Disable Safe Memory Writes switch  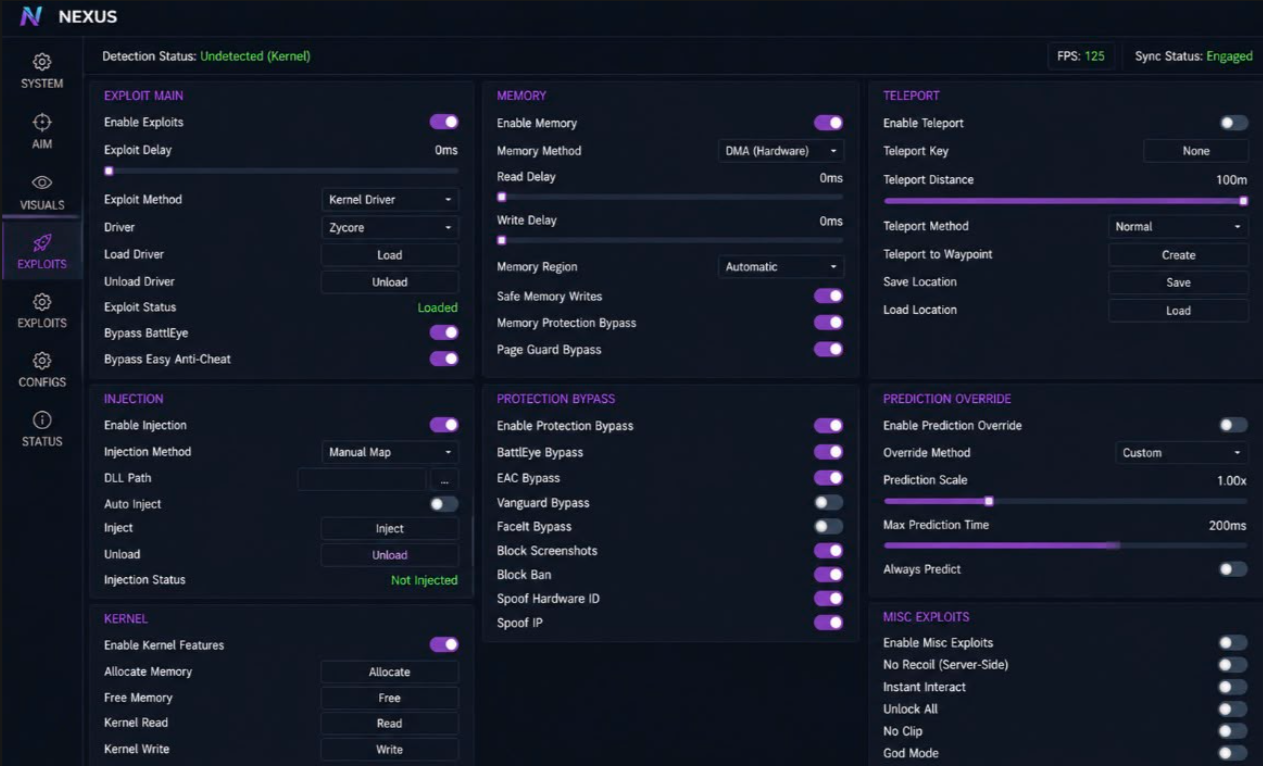click(828, 296)
